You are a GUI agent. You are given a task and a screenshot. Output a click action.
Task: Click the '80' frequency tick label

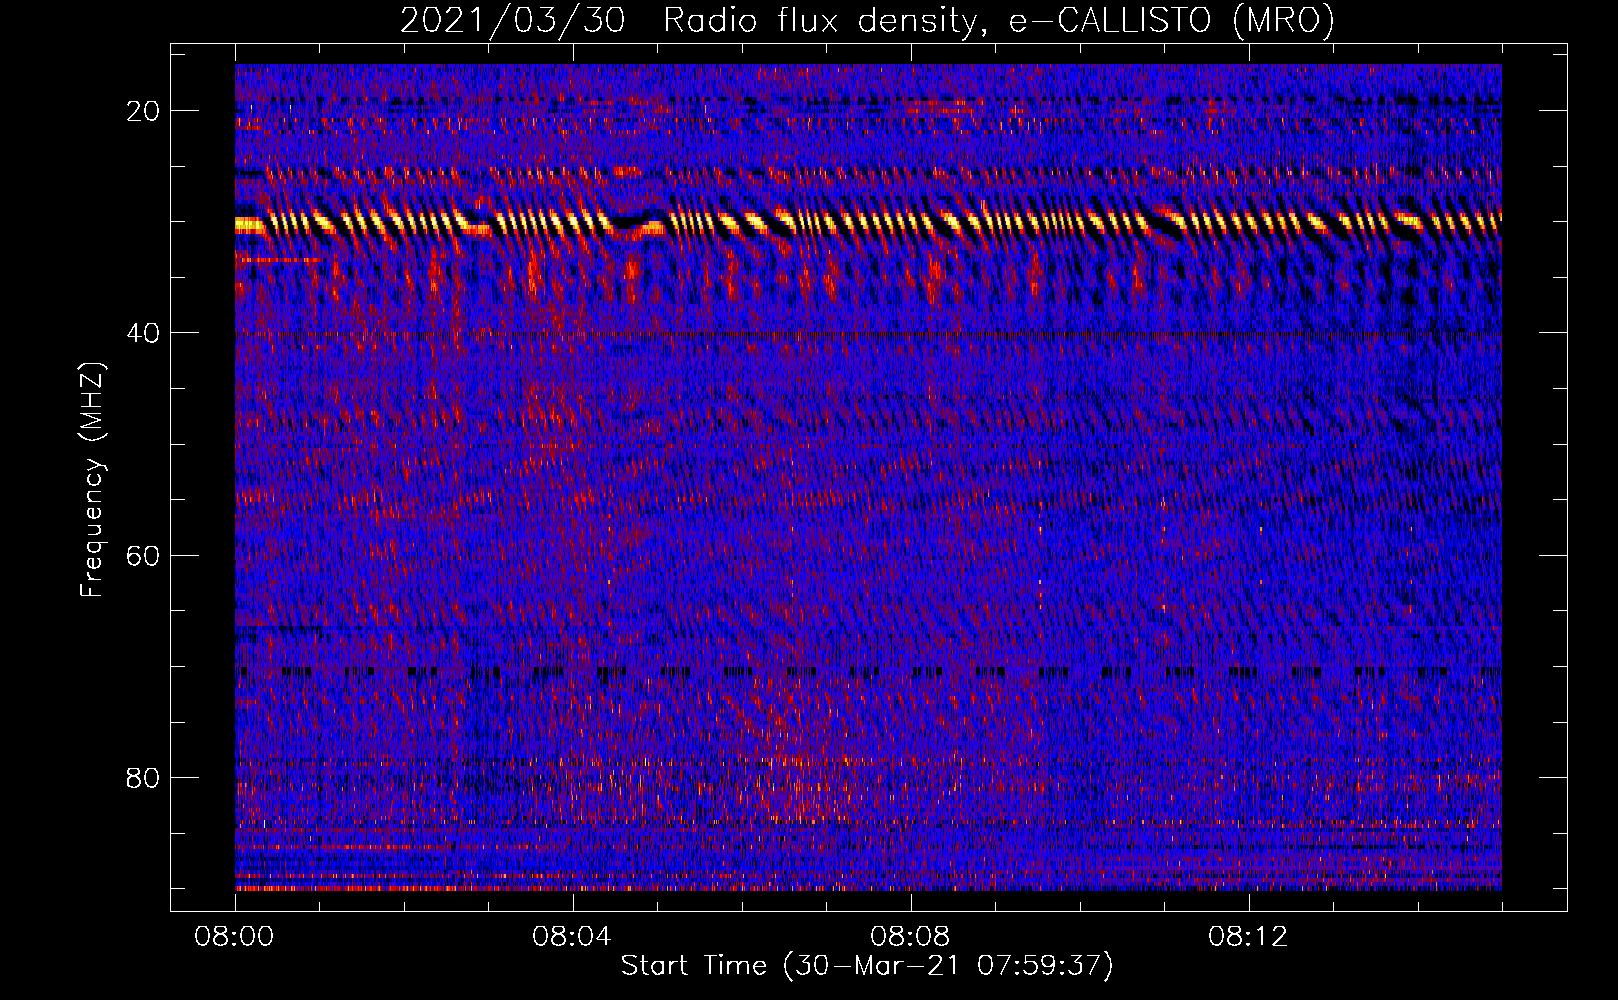[144, 777]
